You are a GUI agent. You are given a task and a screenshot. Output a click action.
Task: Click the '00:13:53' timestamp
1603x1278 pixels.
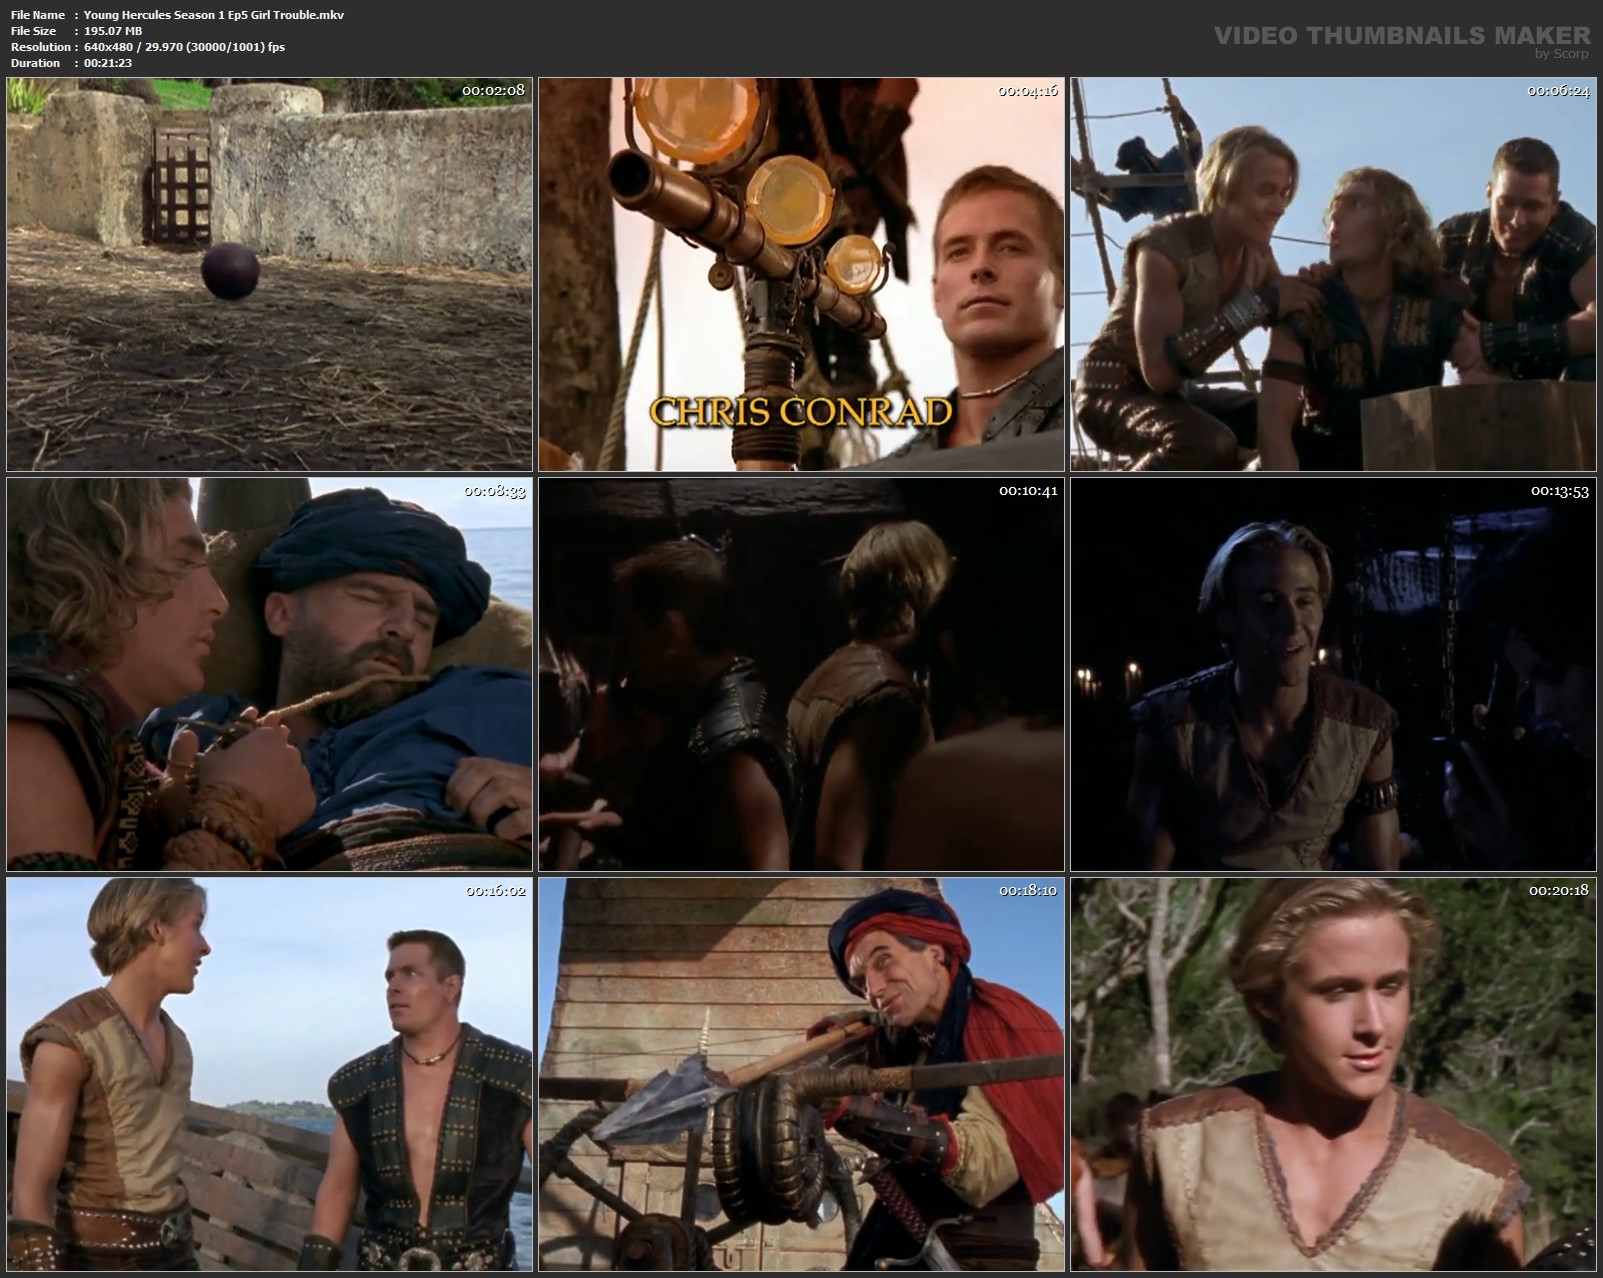[1560, 491]
